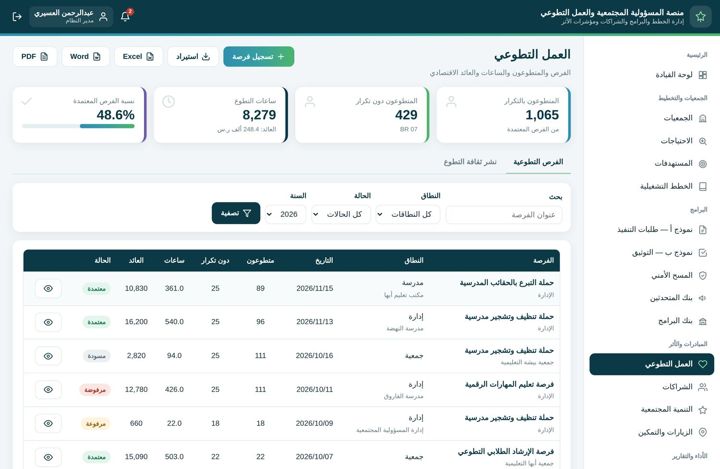The height and width of the screenshot is (469, 720).
Task: Click the نسبة الفرص المعتمدة progress bar
Action: [x=78, y=126]
